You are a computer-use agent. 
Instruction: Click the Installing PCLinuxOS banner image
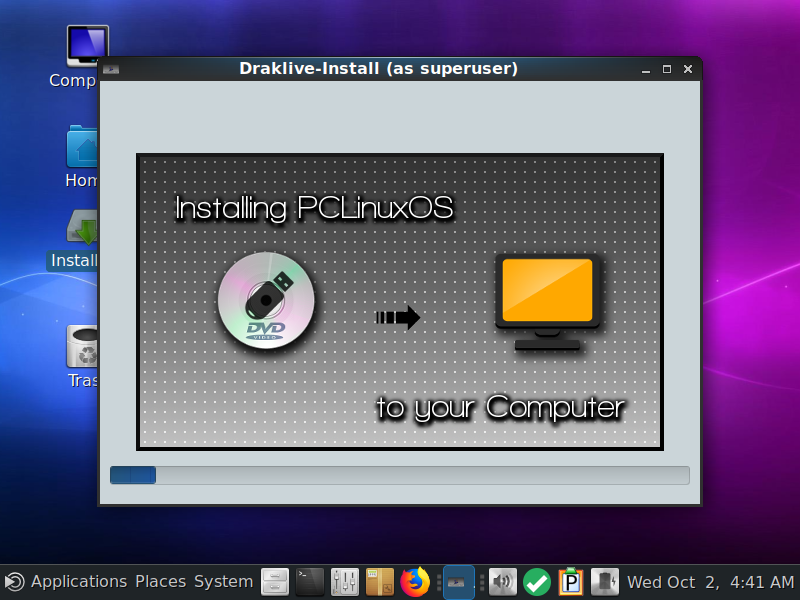click(x=400, y=302)
